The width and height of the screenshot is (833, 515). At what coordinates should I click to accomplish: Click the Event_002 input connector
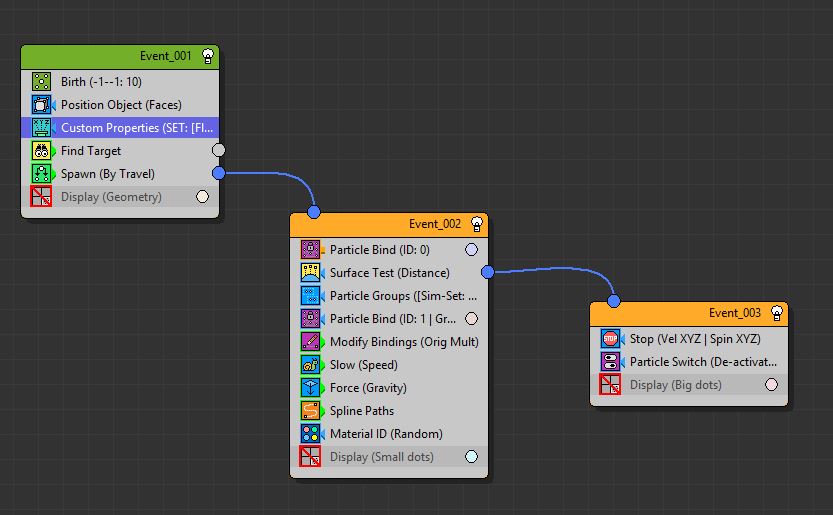[x=314, y=212]
